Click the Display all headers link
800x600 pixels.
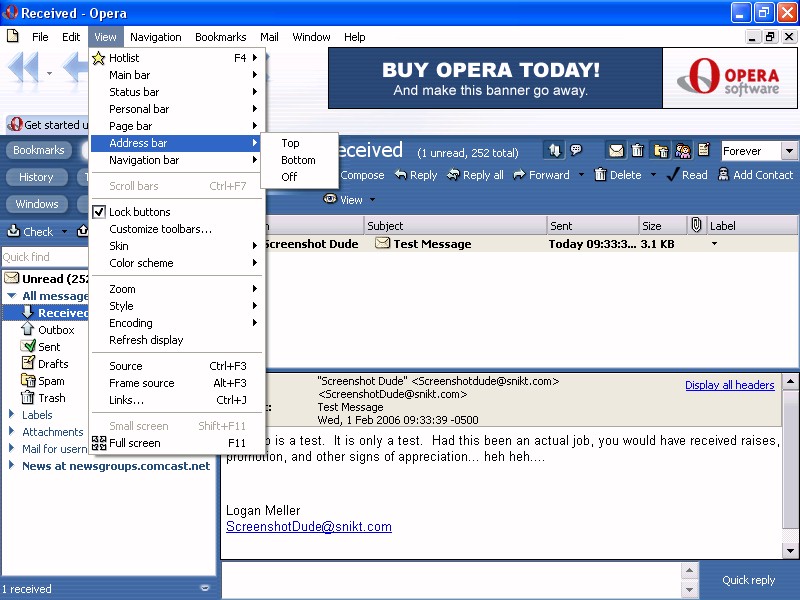tap(729, 385)
